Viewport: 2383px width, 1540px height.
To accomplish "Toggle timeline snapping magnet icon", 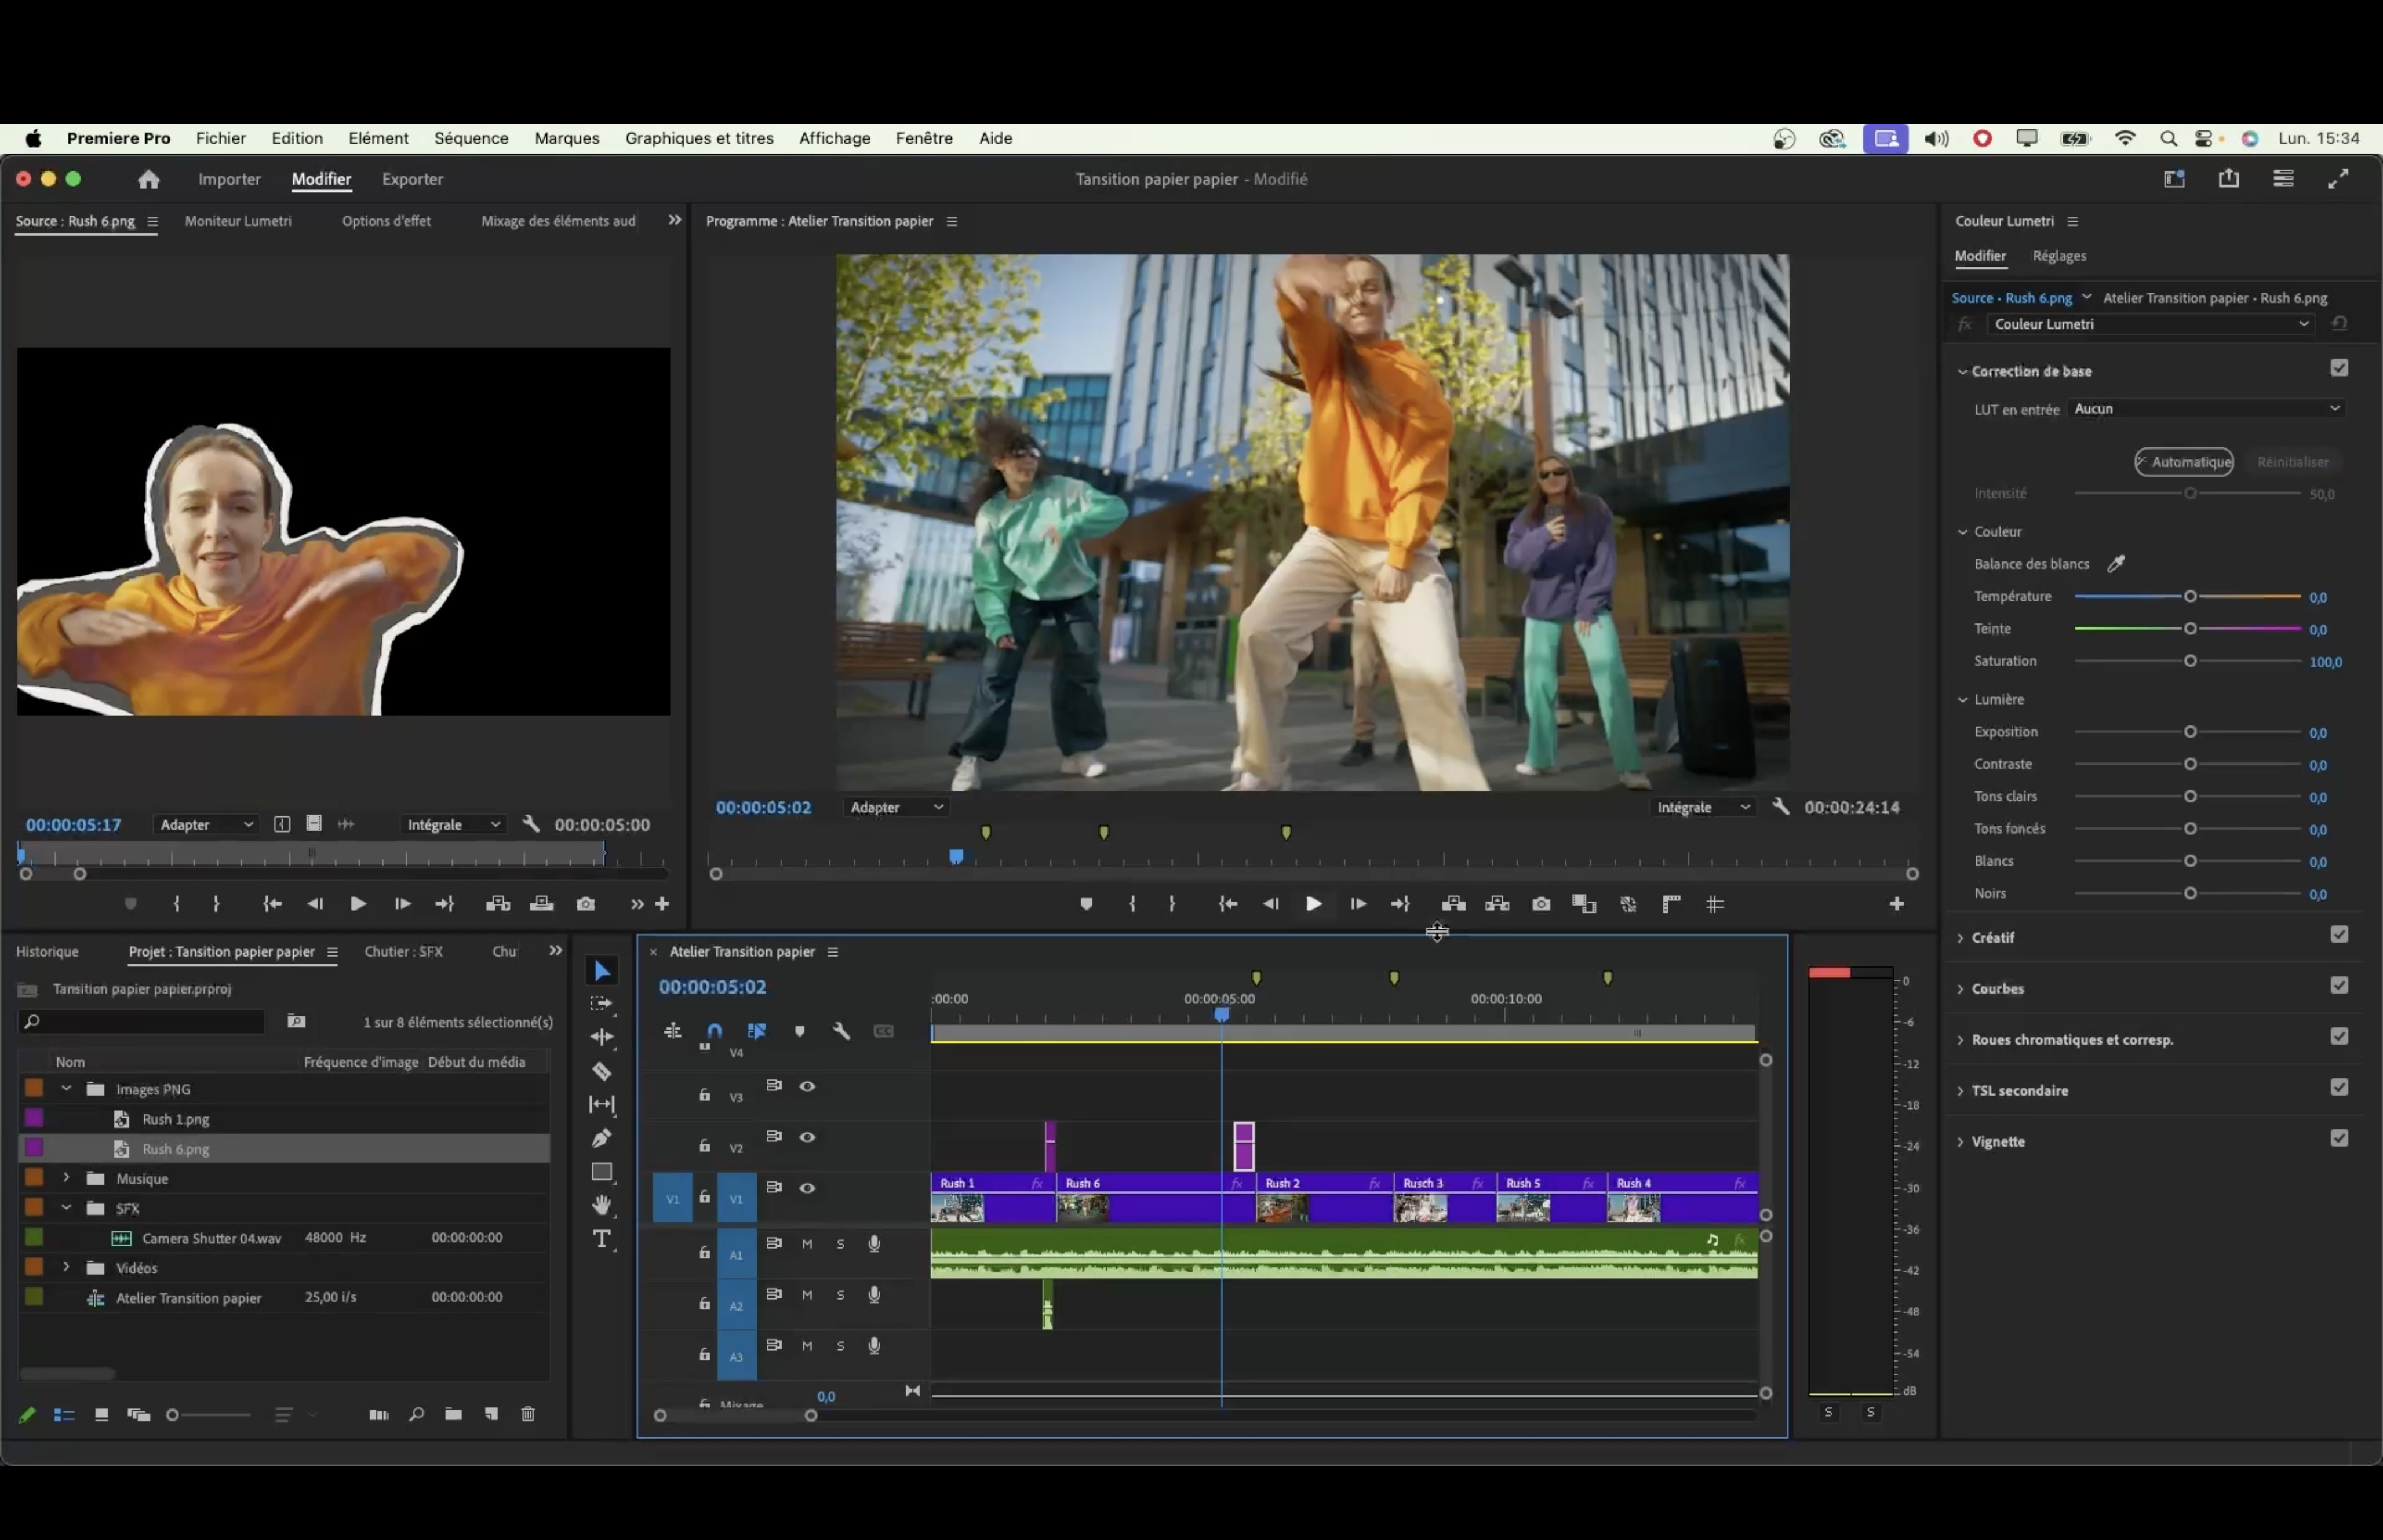I will point(714,1031).
